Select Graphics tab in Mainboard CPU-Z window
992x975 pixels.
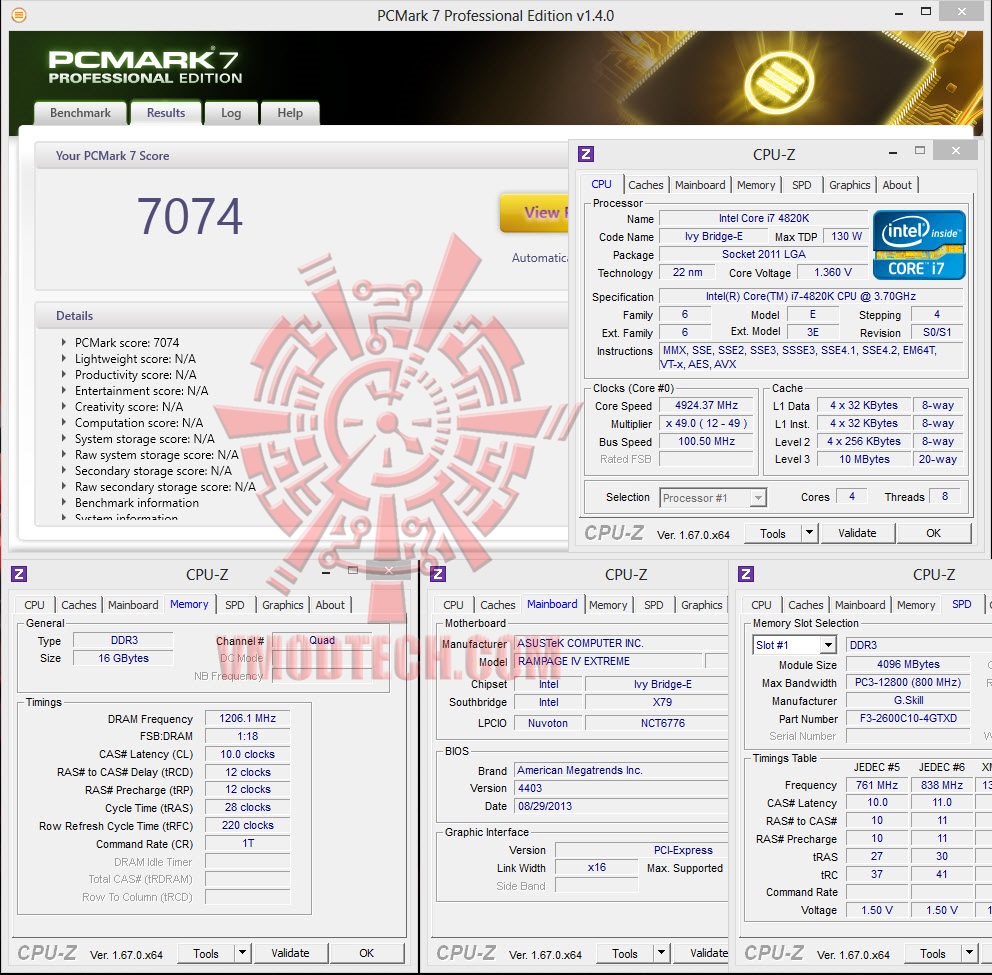(x=701, y=605)
